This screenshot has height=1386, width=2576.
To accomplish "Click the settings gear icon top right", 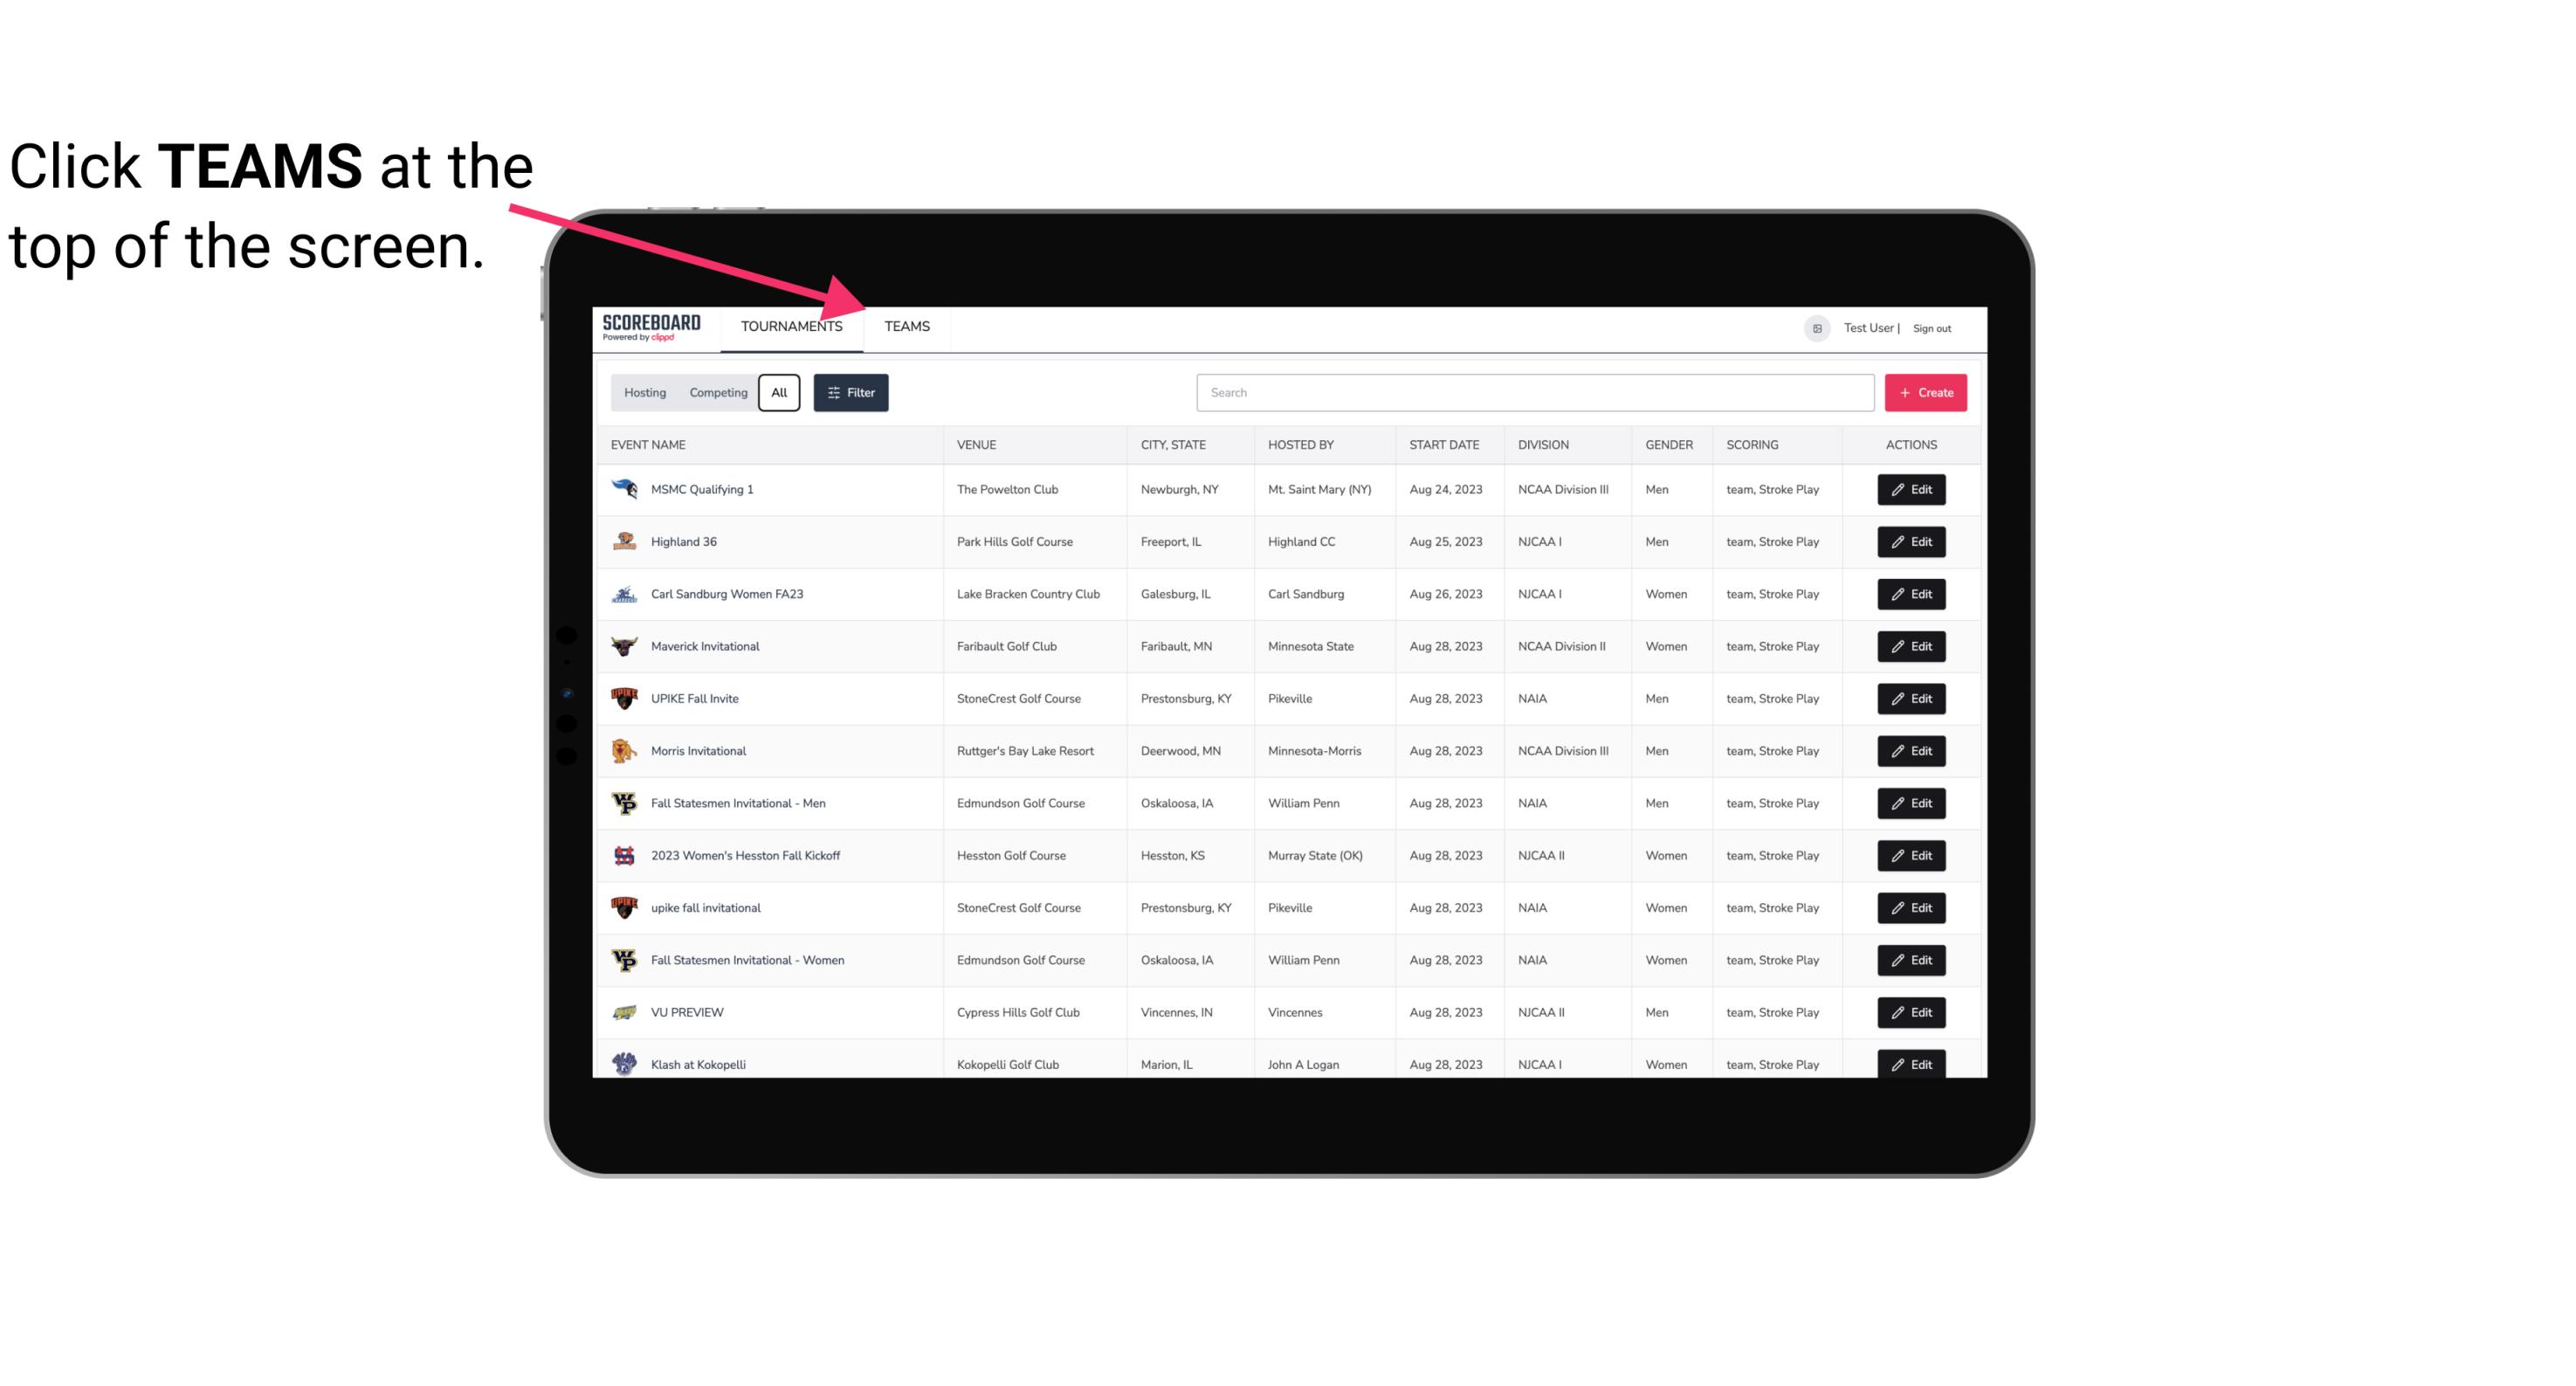I will coord(1815,326).
